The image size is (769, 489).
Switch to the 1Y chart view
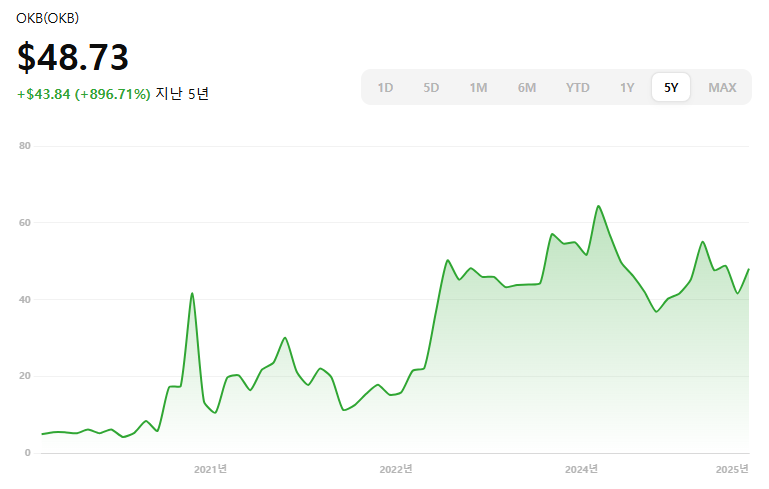(x=627, y=87)
